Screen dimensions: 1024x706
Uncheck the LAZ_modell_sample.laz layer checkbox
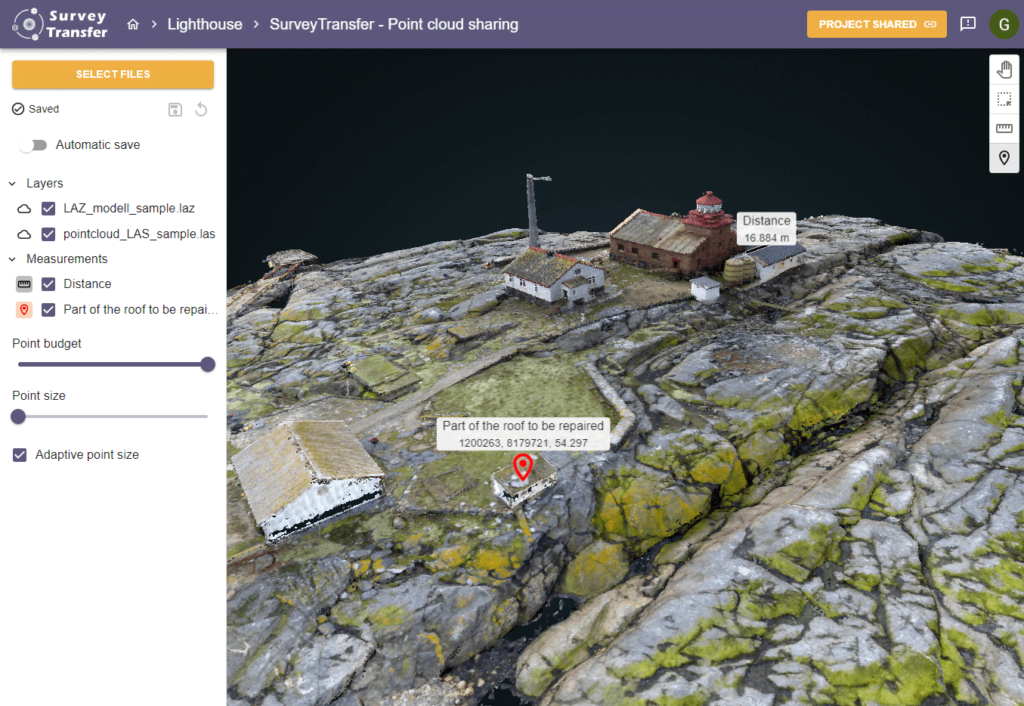pos(48,209)
